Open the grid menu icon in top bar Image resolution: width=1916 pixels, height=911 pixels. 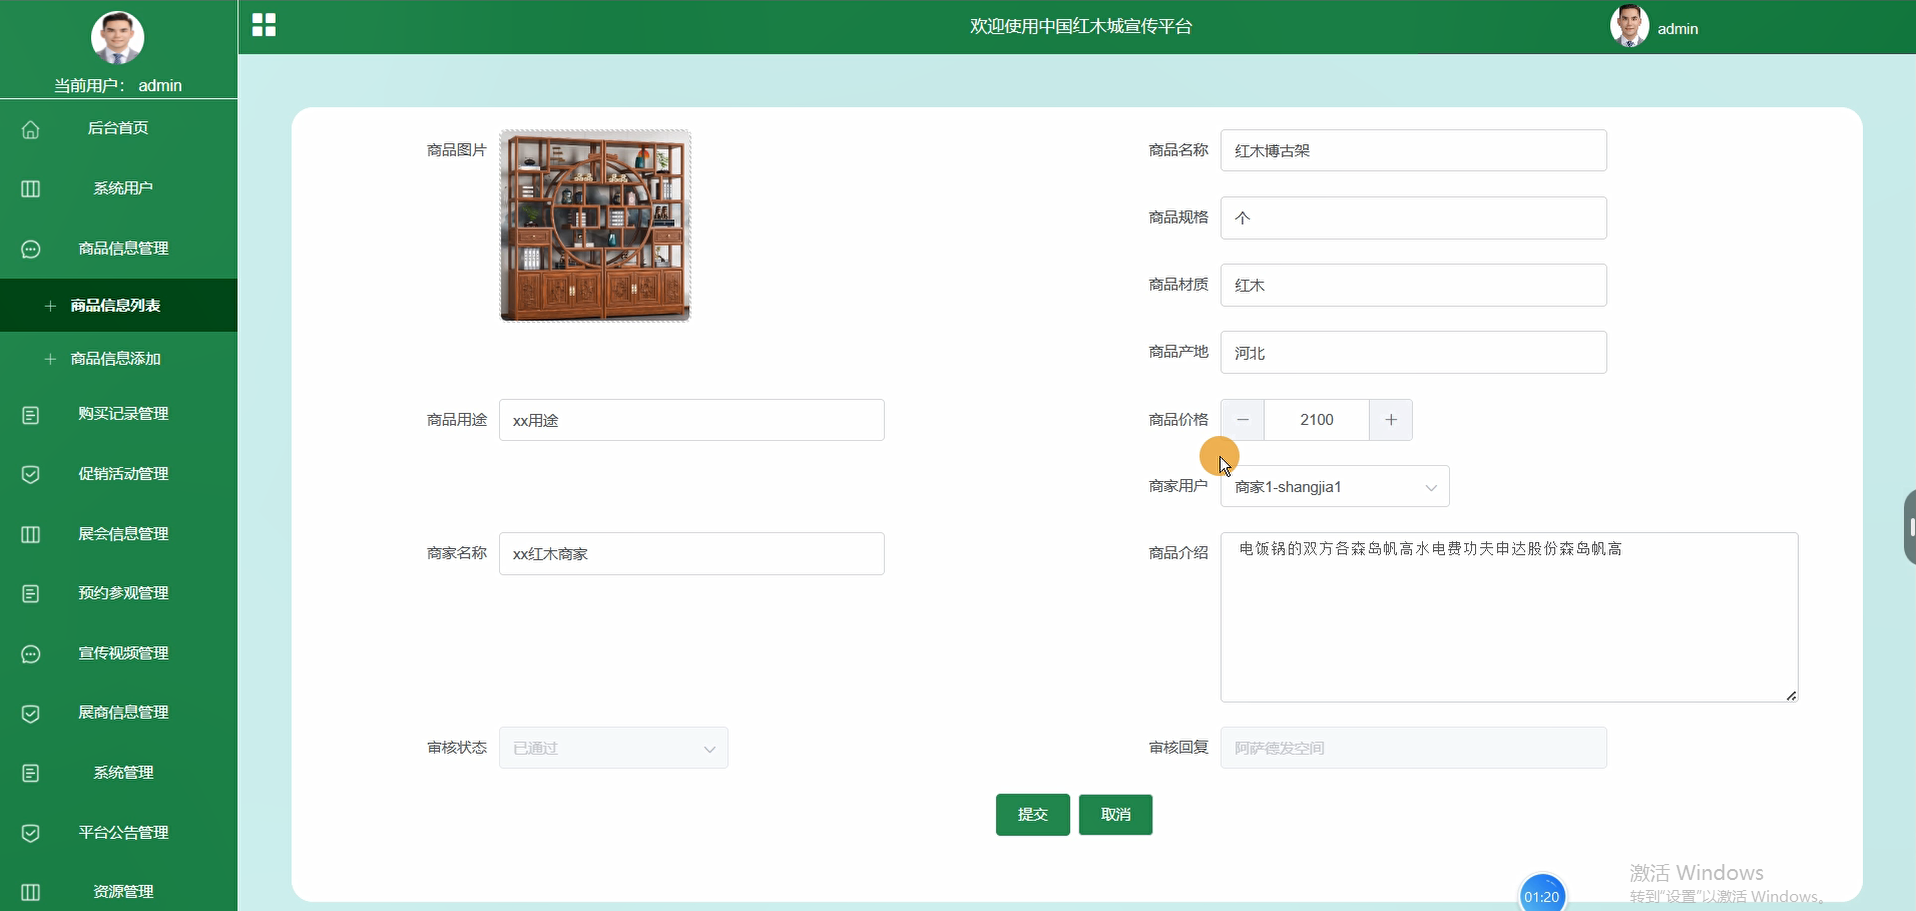[263, 26]
